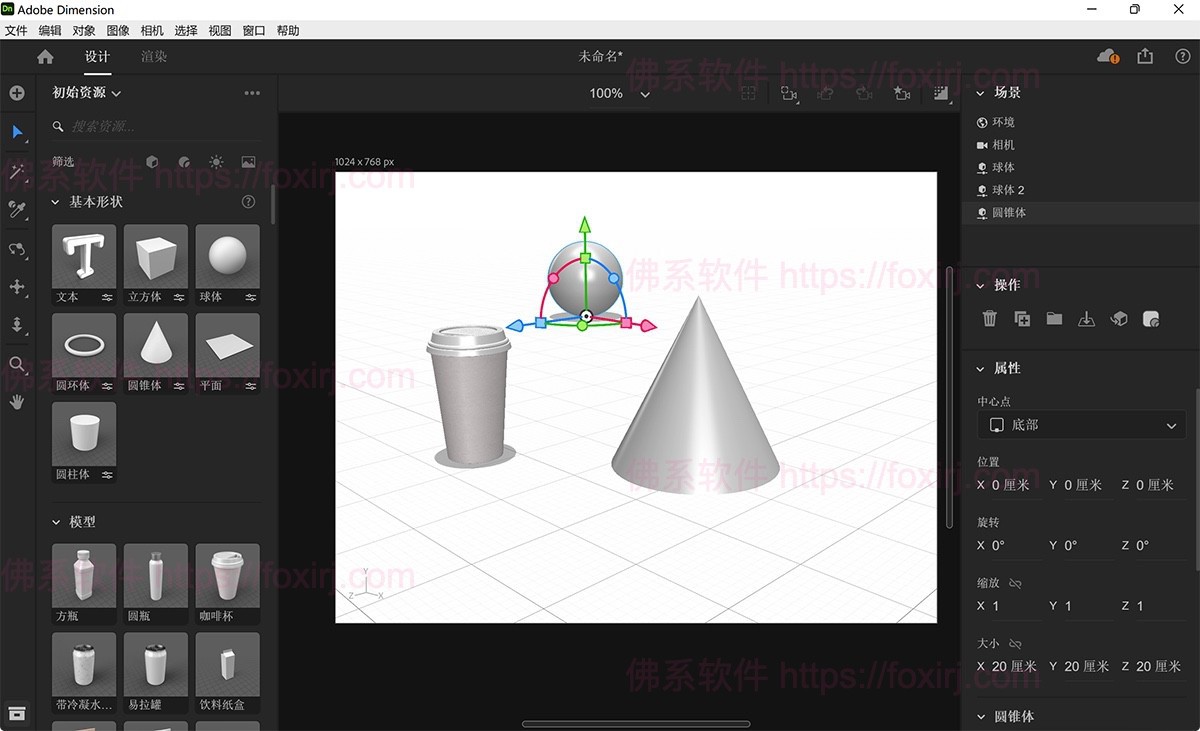Pick the Sampler eyedropper tool
This screenshot has height=731, width=1200.
[17, 210]
